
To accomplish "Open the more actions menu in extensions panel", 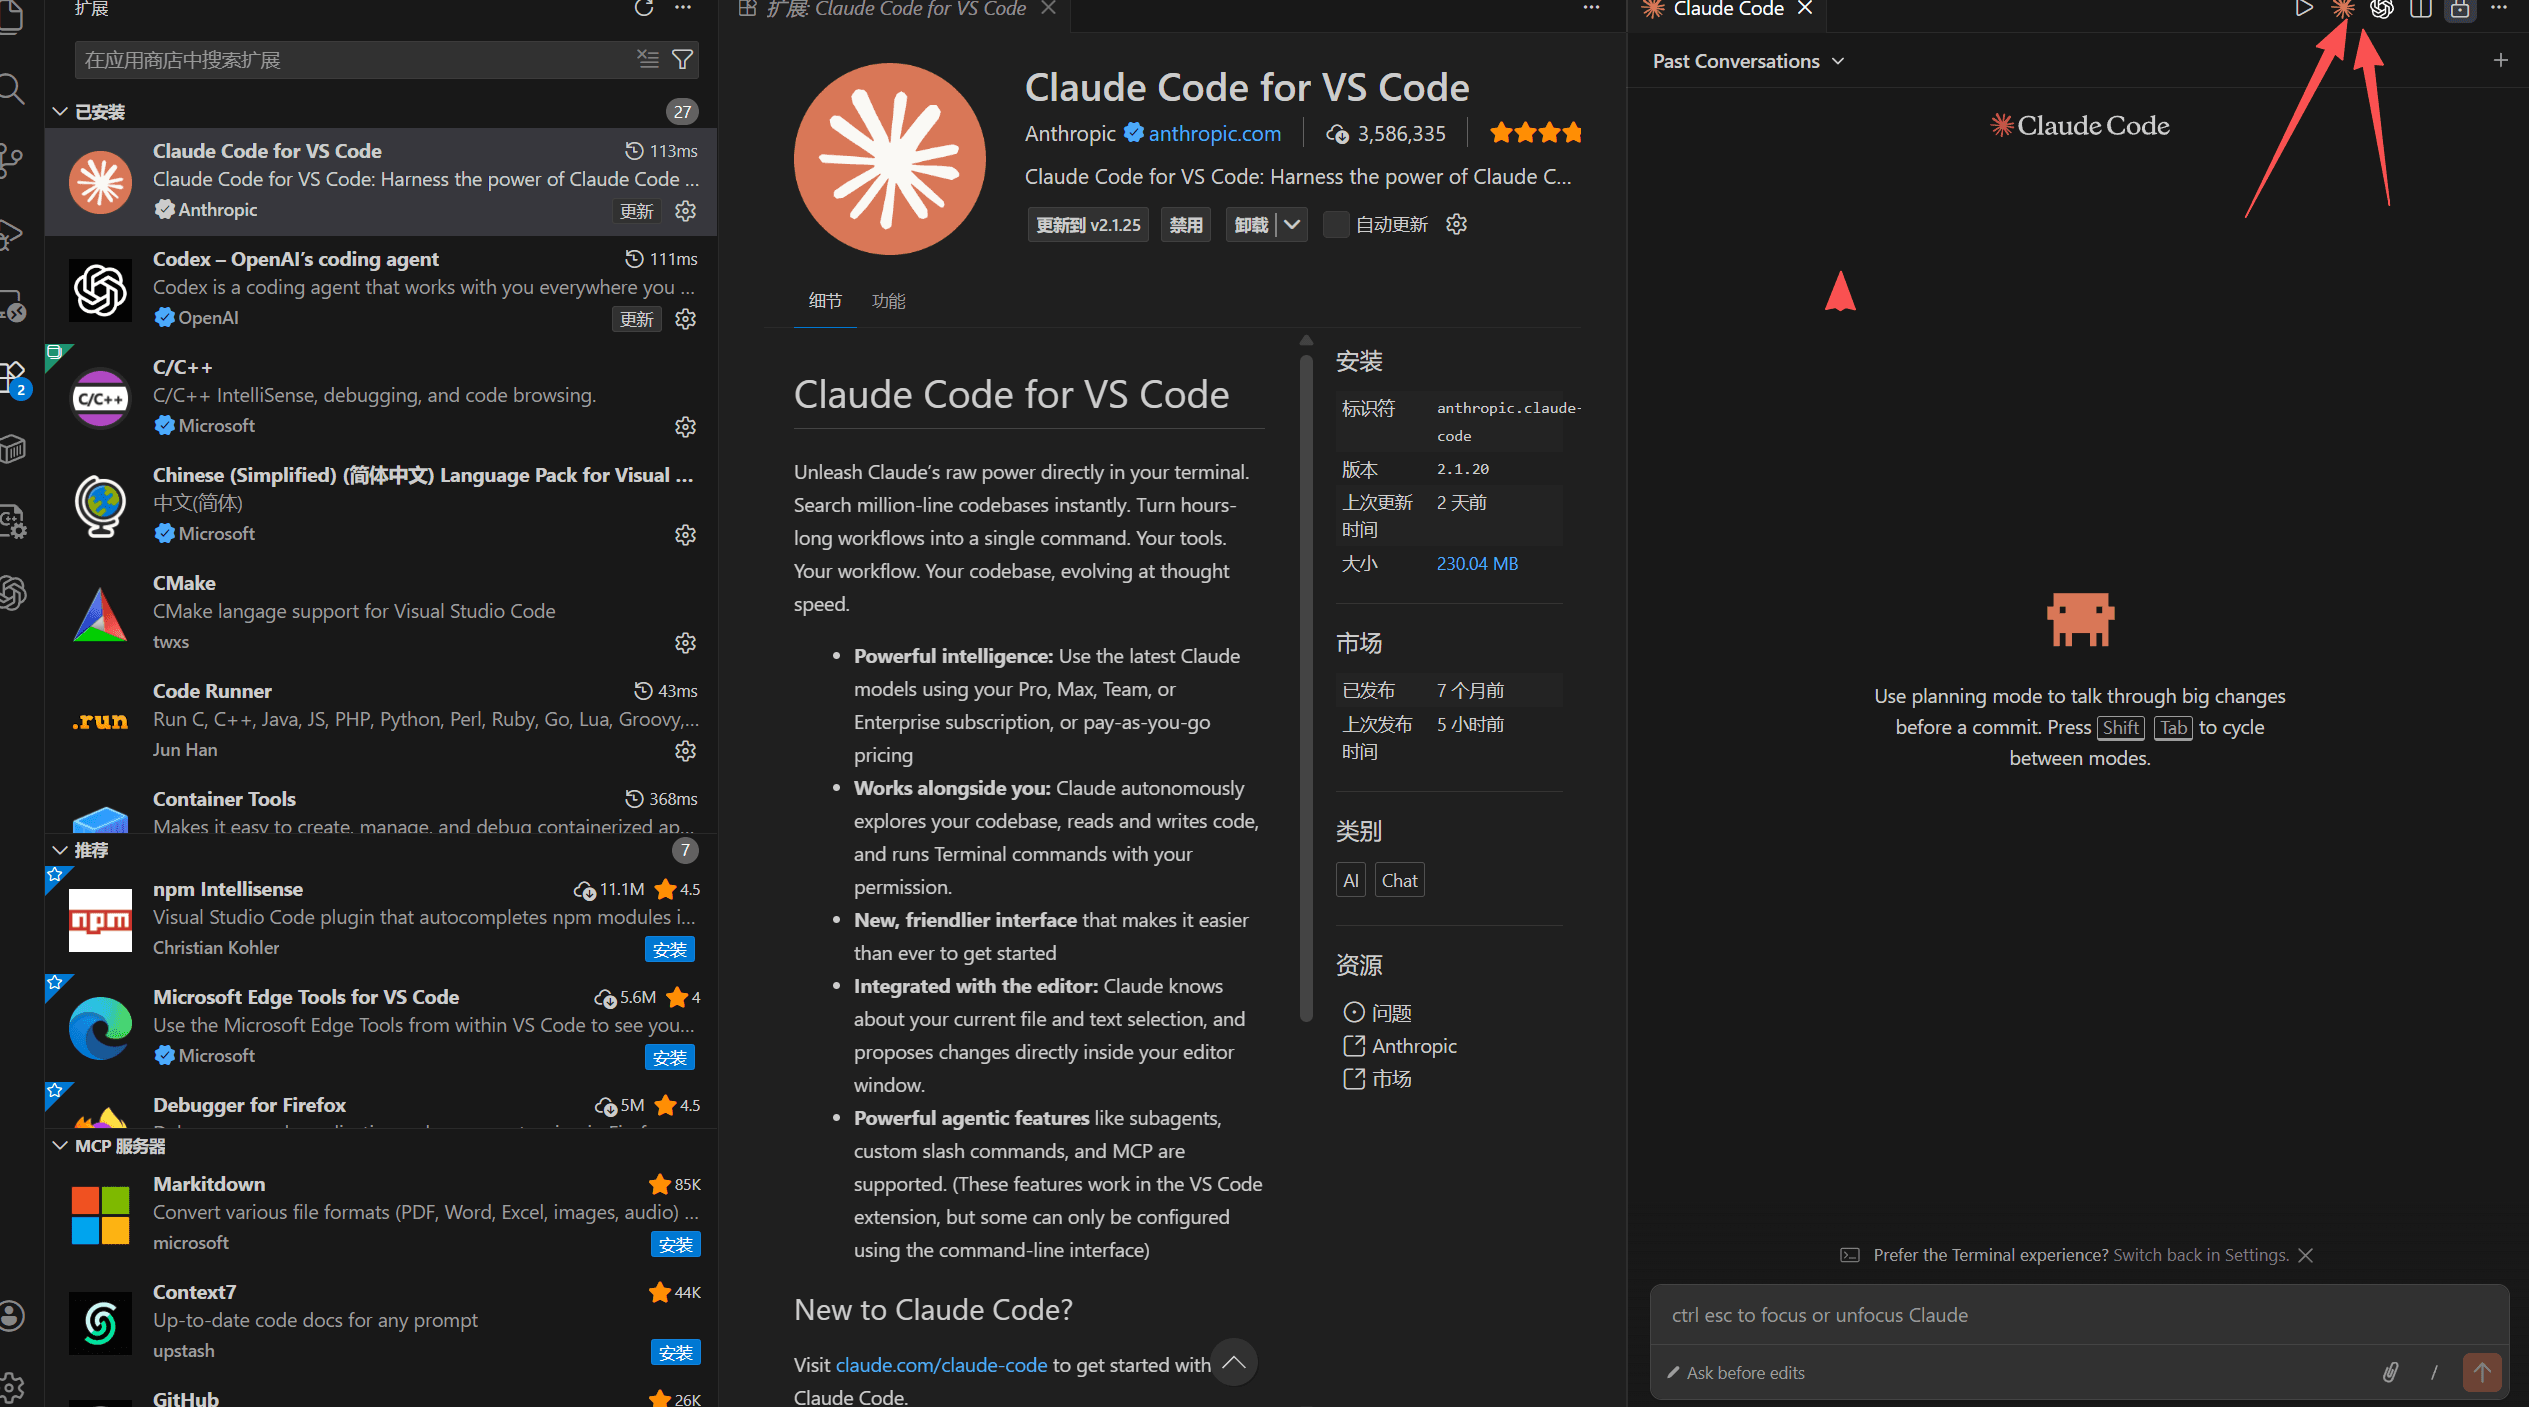I will pyautogui.click(x=684, y=8).
